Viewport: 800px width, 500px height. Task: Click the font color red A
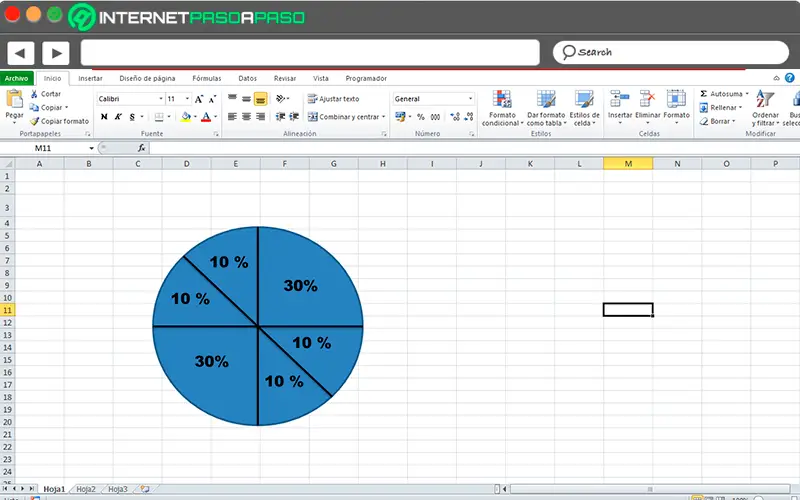pyautogui.click(x=206, y=117)
